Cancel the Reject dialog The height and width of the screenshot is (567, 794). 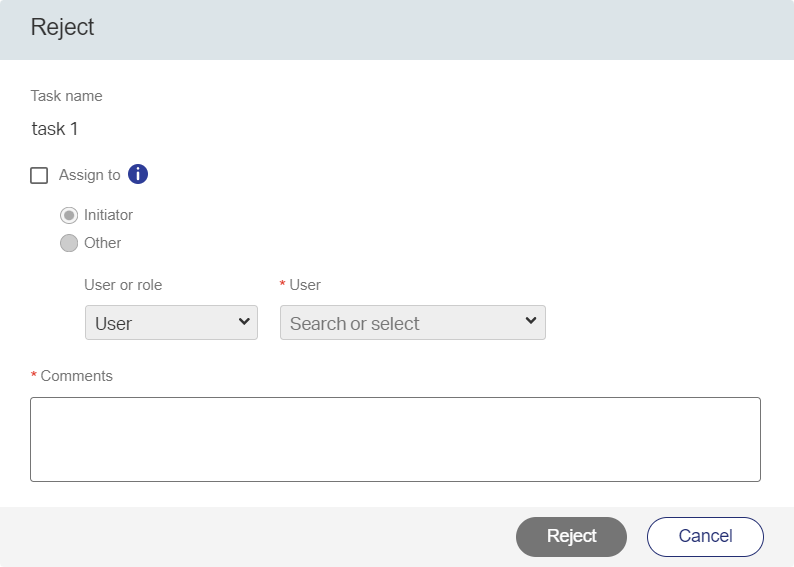coord(705,536)
